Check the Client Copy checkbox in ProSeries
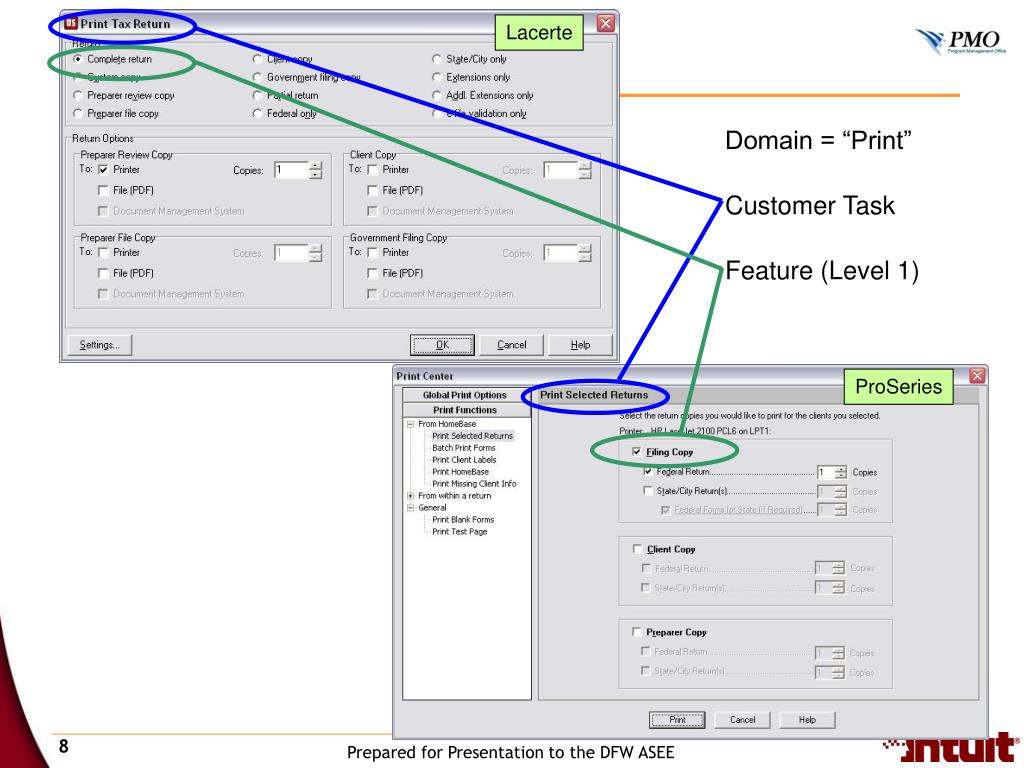The image size is (1024, 768). (637, 549)
